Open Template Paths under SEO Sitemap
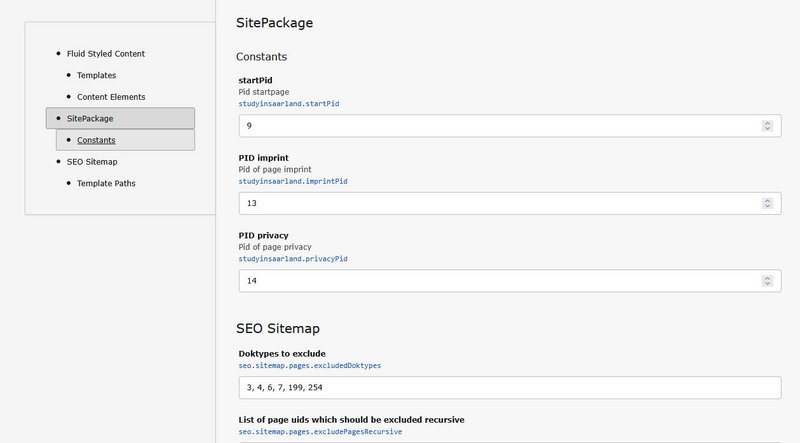Image resolution: width=800 pixels, height=443 pixels. [x=106, y=183]
